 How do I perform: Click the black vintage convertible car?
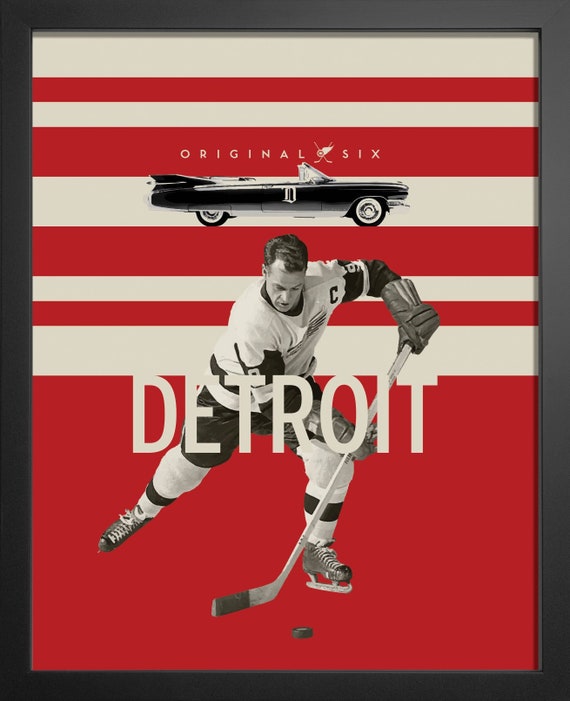278,195
